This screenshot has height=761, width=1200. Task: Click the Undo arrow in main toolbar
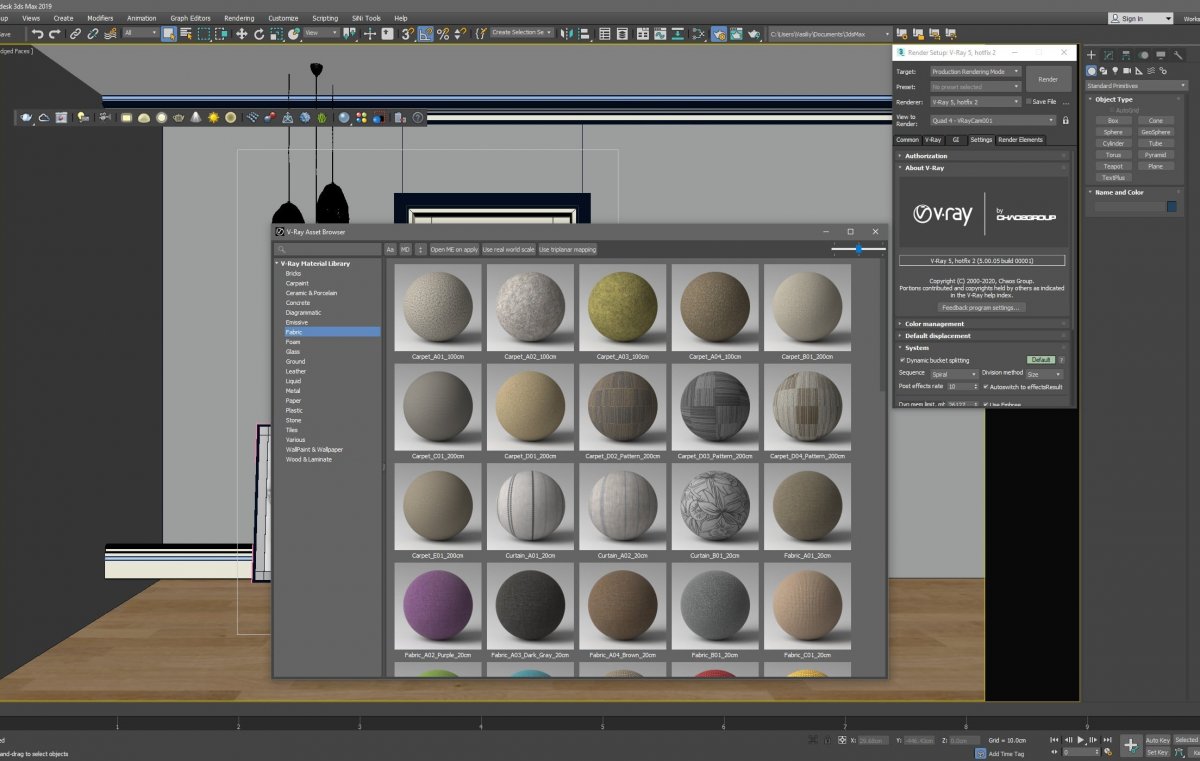(x=38, y=33)
